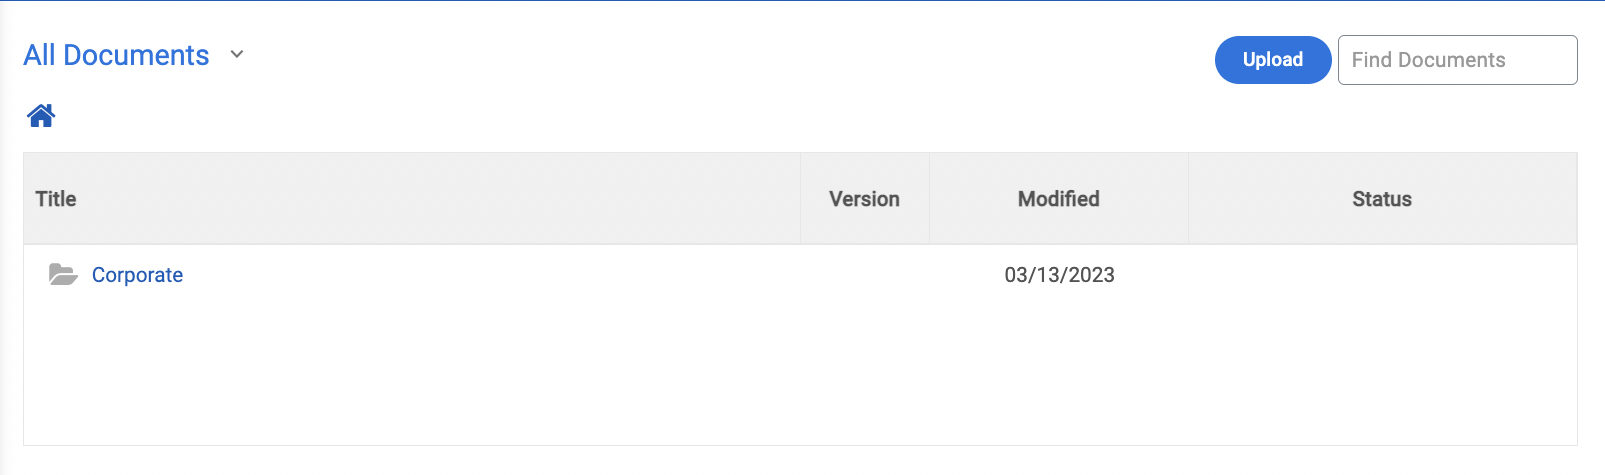Viewport: 1605px width, 475px height.
Task: Click the All Documents heading
Action: [116, 55]
